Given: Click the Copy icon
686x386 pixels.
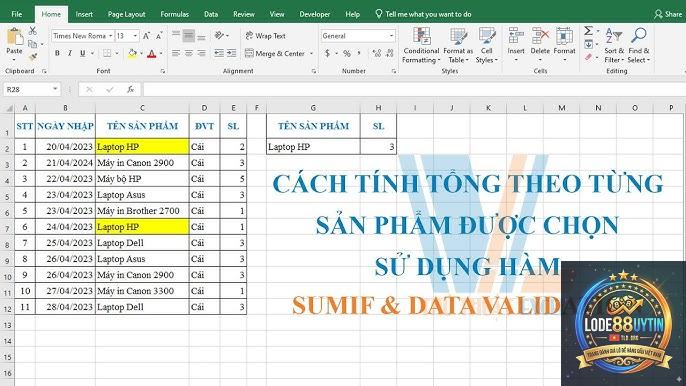Looking at the screenshot, I should [x=32, y=44].
